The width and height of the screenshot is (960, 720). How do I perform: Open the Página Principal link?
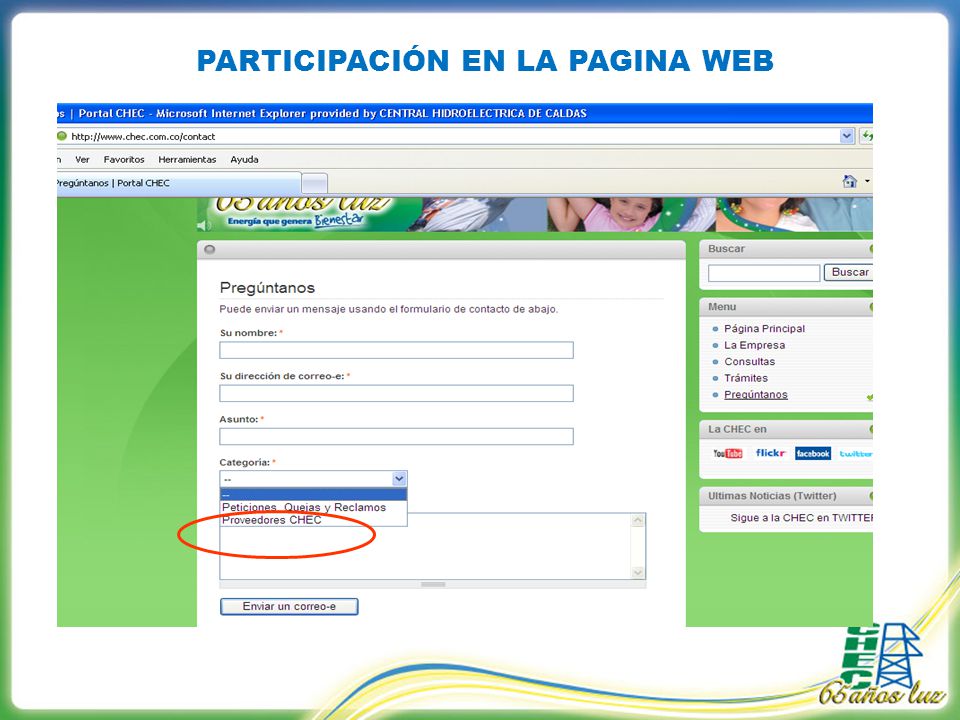764,329
